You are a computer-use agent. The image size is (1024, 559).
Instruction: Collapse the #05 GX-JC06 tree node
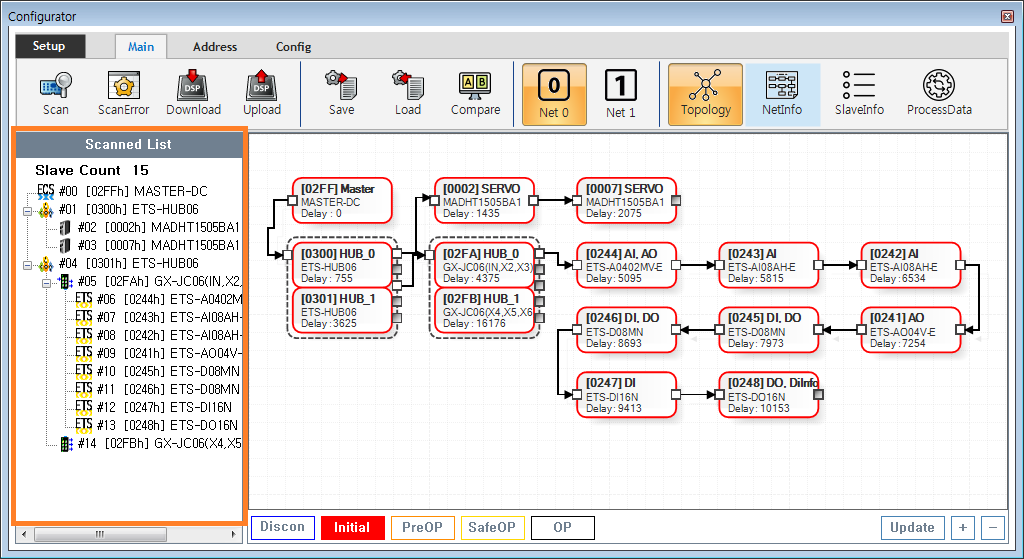pos(47,282)
